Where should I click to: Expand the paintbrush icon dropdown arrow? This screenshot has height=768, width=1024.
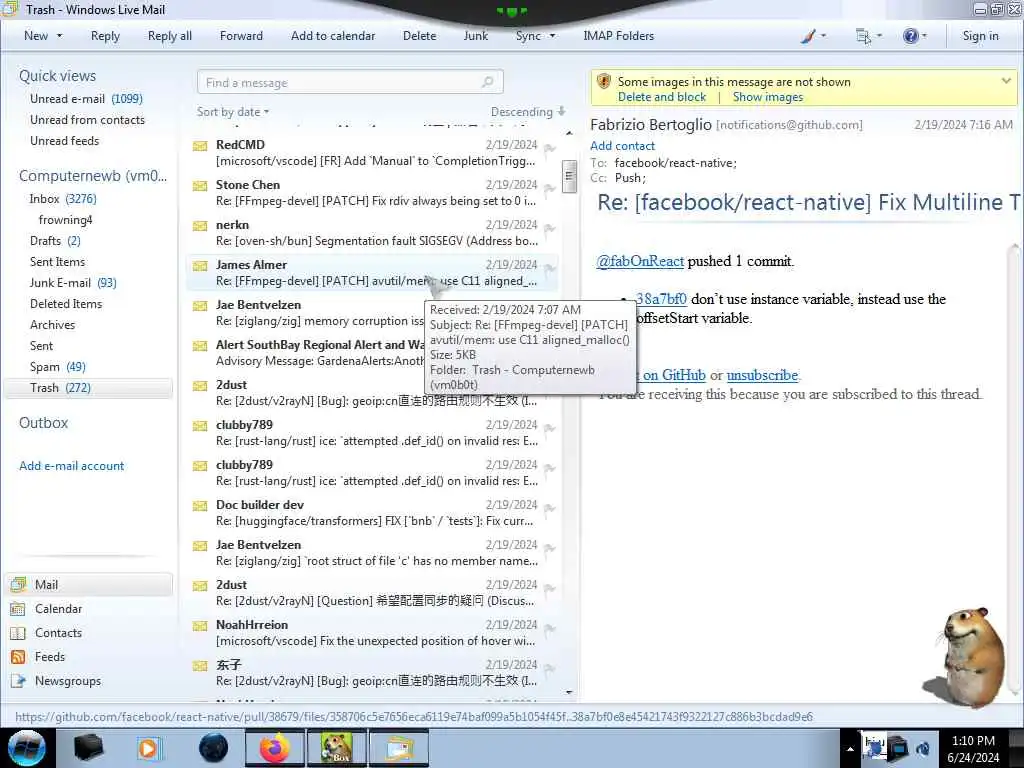823,36
